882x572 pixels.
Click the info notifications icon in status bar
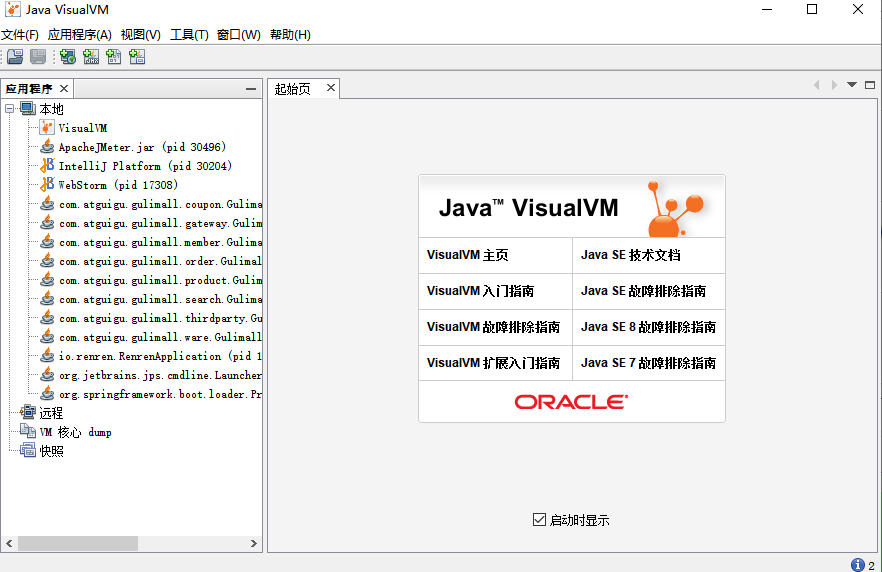coord(857,564)
